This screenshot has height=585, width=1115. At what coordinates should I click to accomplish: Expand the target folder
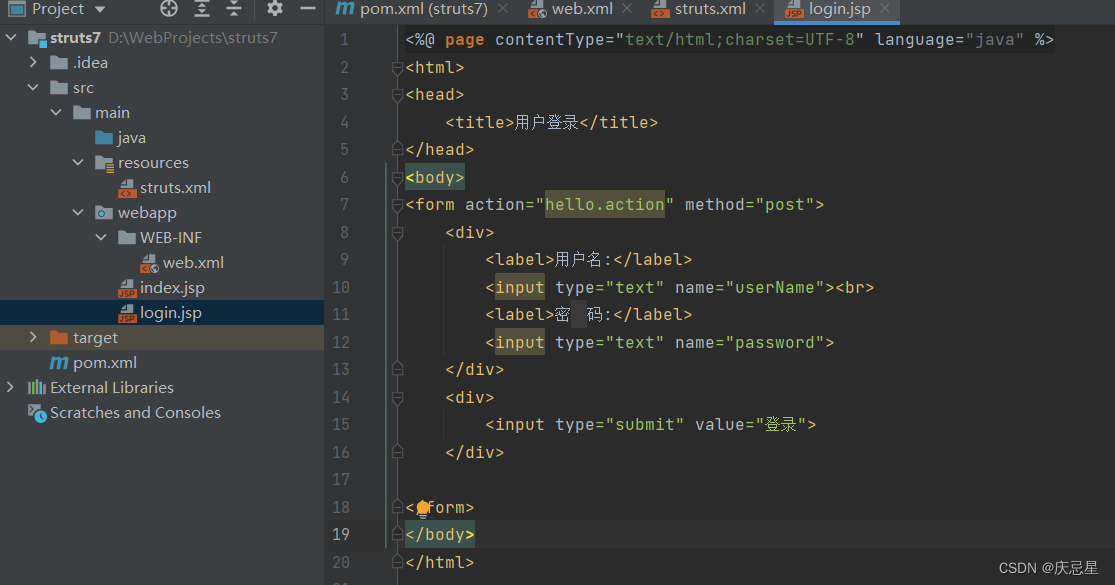[33, 337]
